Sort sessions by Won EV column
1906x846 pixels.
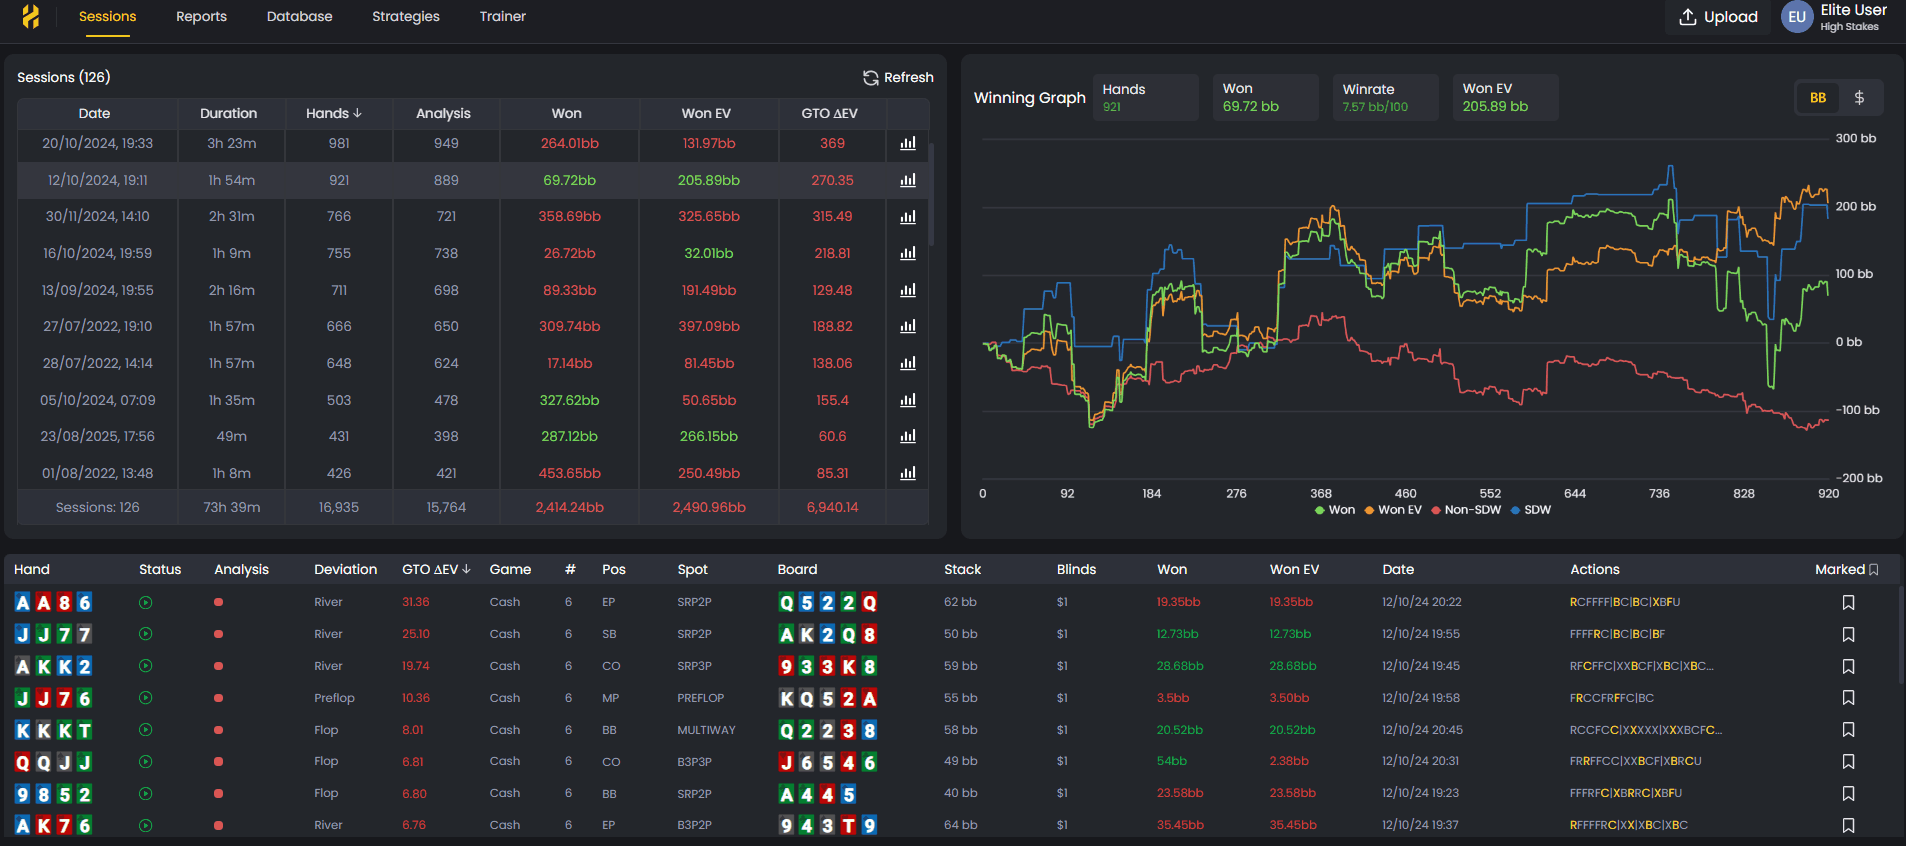click(706, 113)
